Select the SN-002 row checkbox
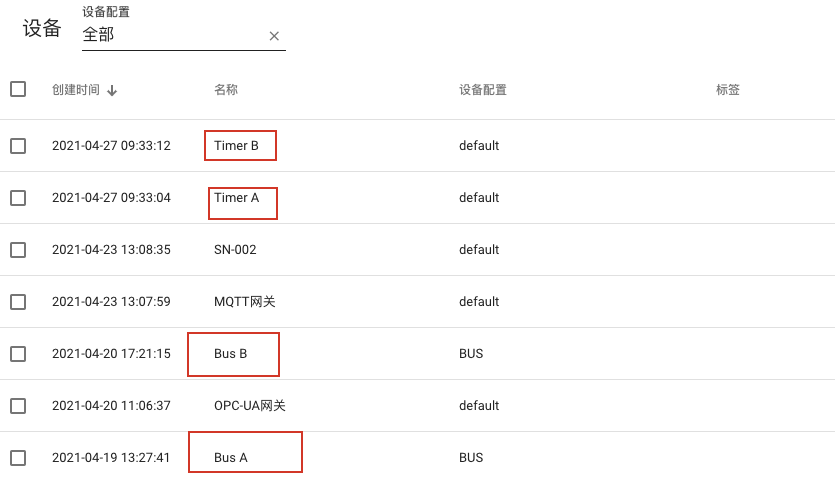Image resolution: width=835 pixels, height=481 pixels. pos(18,250)
